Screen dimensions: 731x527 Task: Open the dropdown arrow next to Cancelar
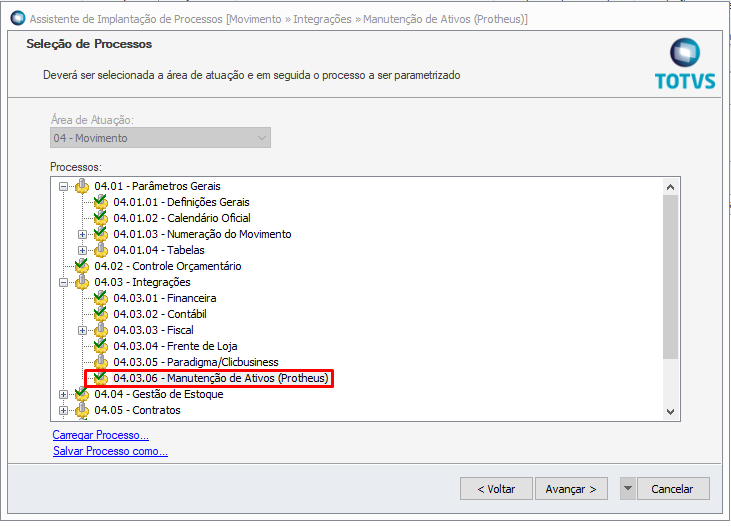coord(628,488)
